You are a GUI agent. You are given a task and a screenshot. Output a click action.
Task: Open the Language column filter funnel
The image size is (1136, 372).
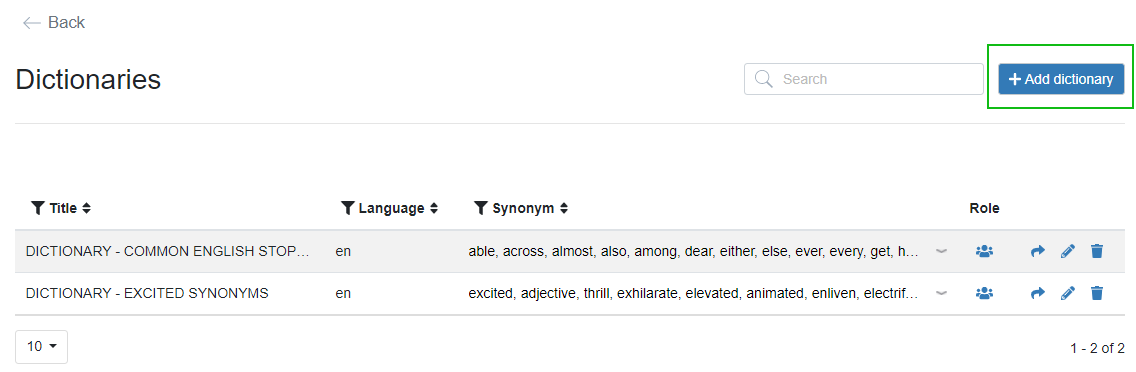pyautogui.click(x=348, y=208)
